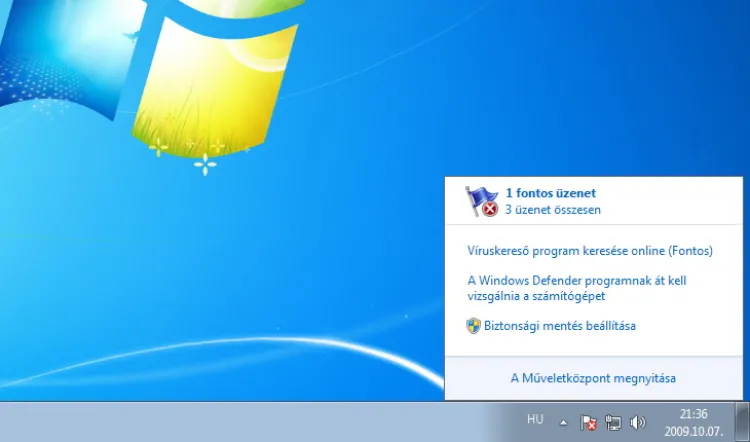Screen dimensions: 750x442
Task: Open the Windows Defender scan message link
Action: (x=577, y=288)
